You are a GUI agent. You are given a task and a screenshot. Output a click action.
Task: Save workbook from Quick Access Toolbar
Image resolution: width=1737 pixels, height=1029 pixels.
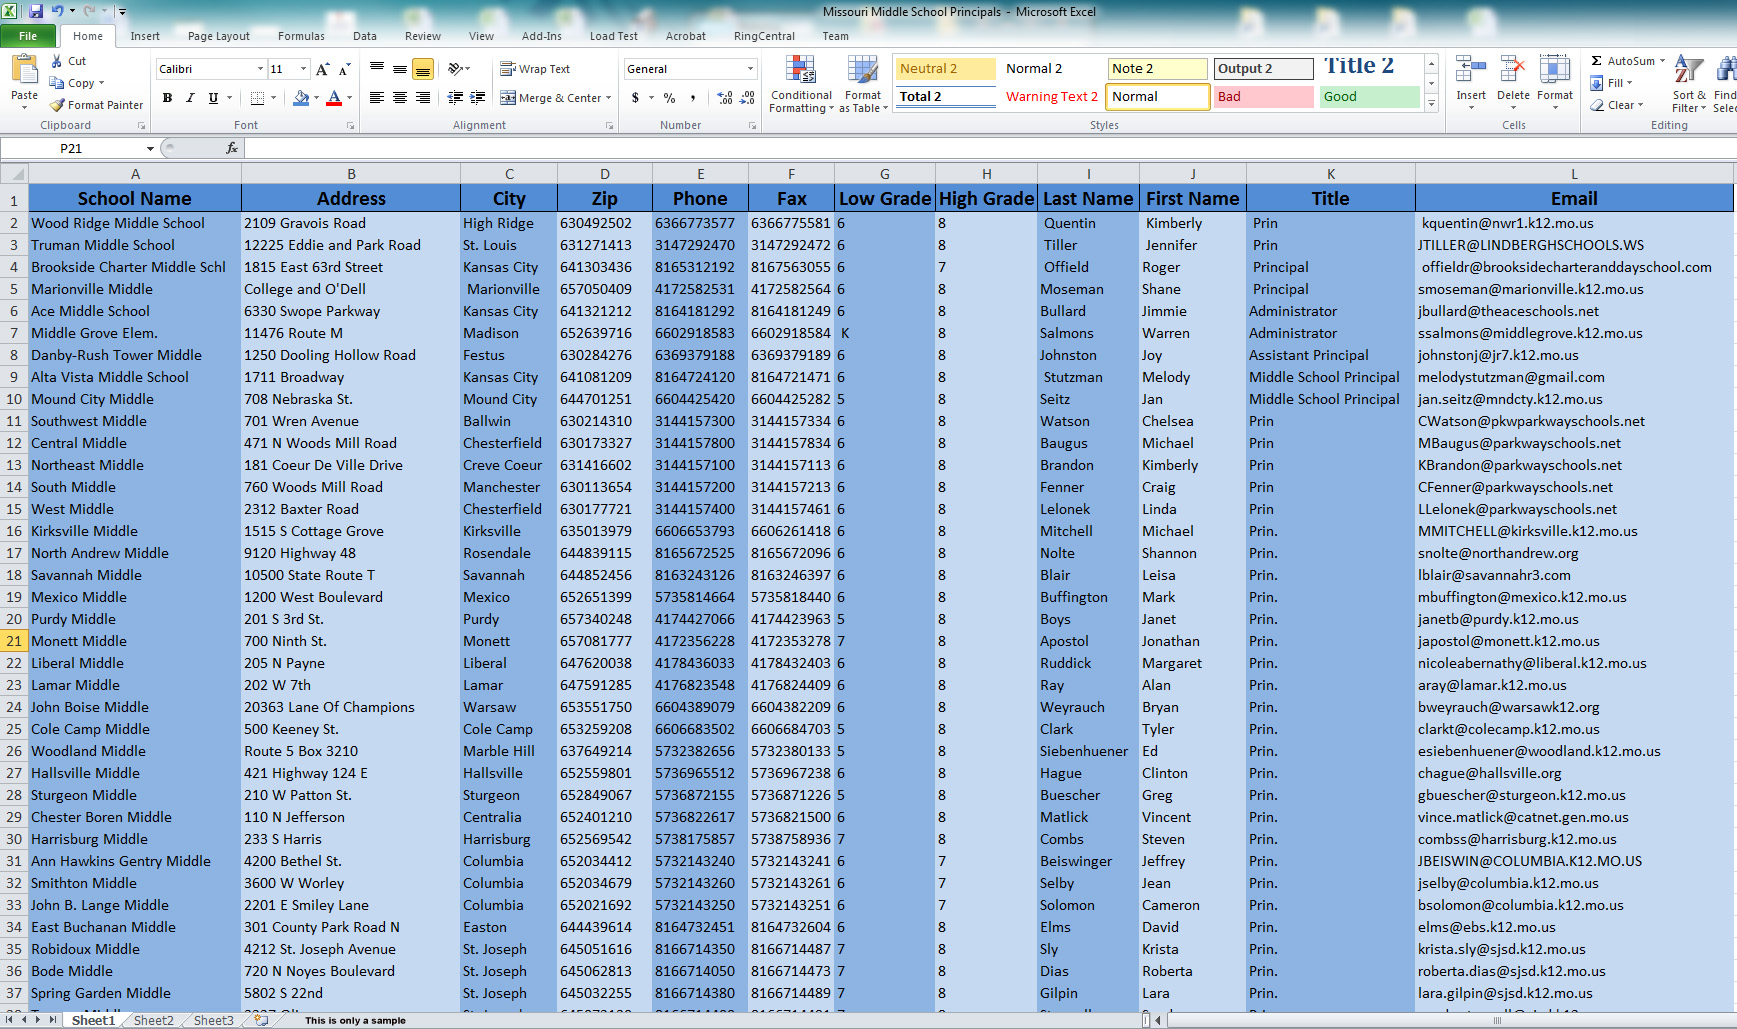[x=36, y=12]
